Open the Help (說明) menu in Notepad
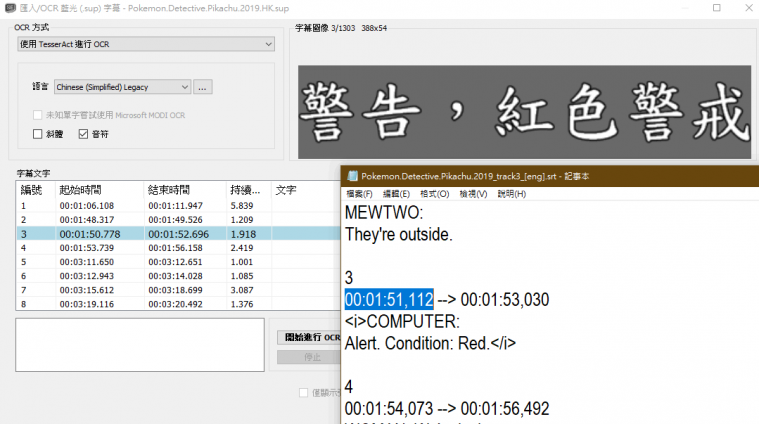Screen dimensions: 759x424 point(512,194)
